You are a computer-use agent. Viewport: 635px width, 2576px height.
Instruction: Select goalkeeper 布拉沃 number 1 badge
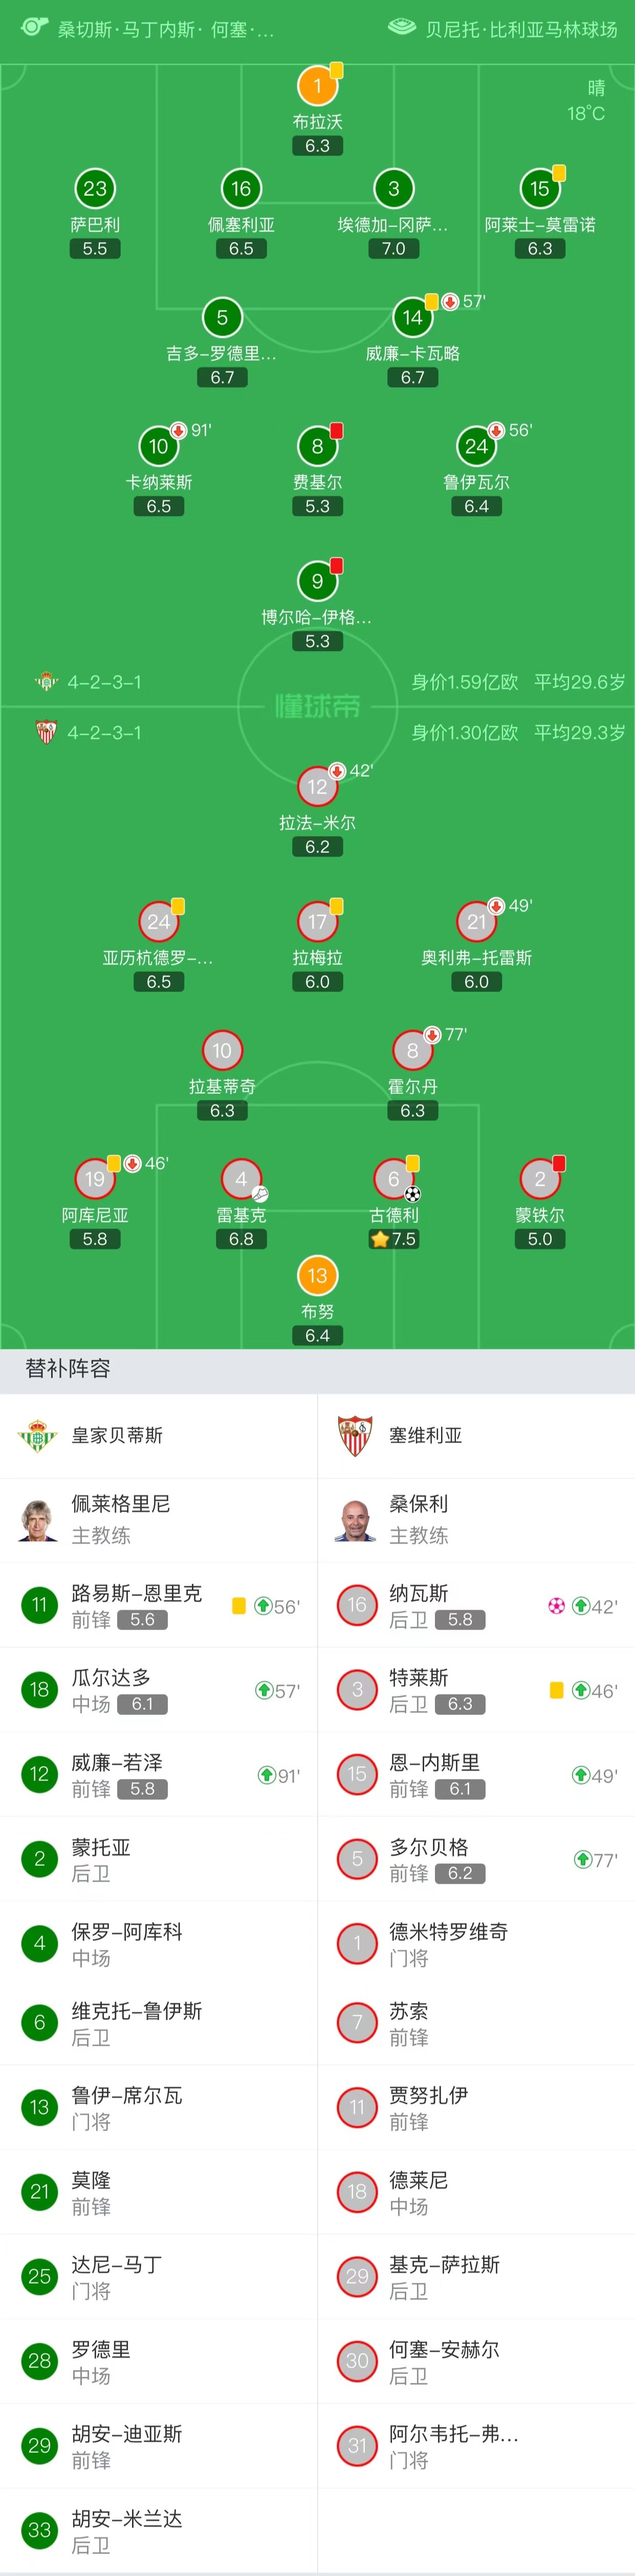[318, 86]
